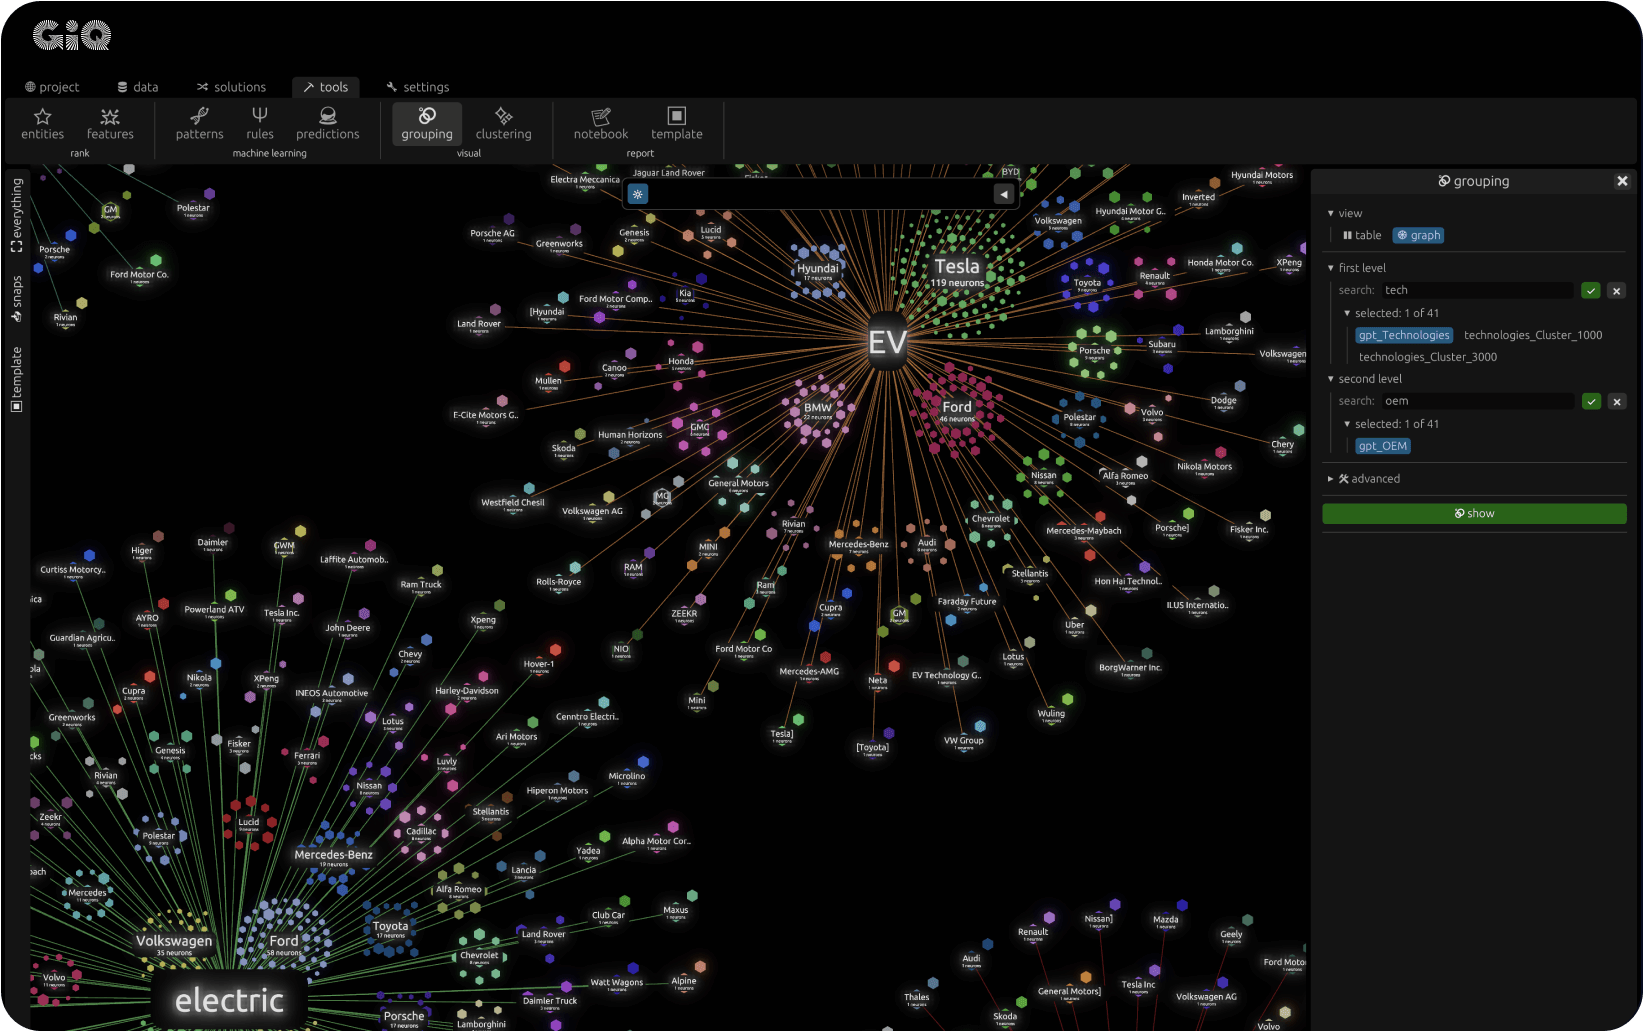This screenshot has height=1032, width=1644.
Task: Select the Lamborghini node near Porsche
Action: tap(1229, 332)
